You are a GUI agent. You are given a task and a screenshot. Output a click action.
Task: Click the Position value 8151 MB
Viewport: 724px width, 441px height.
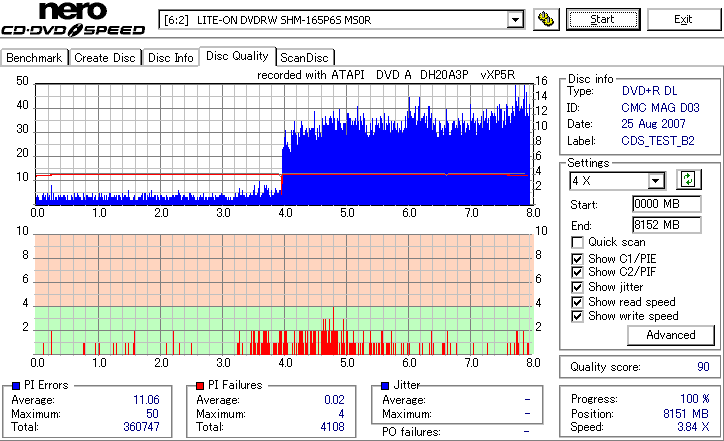point(686,413)
